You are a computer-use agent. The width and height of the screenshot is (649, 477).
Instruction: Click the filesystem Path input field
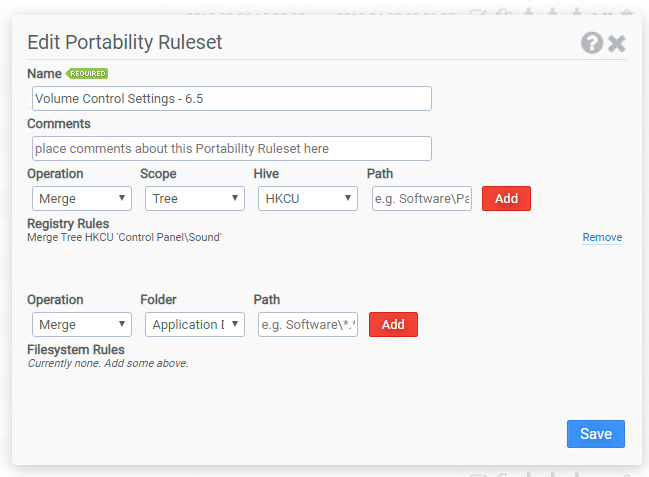pos(308,325)
